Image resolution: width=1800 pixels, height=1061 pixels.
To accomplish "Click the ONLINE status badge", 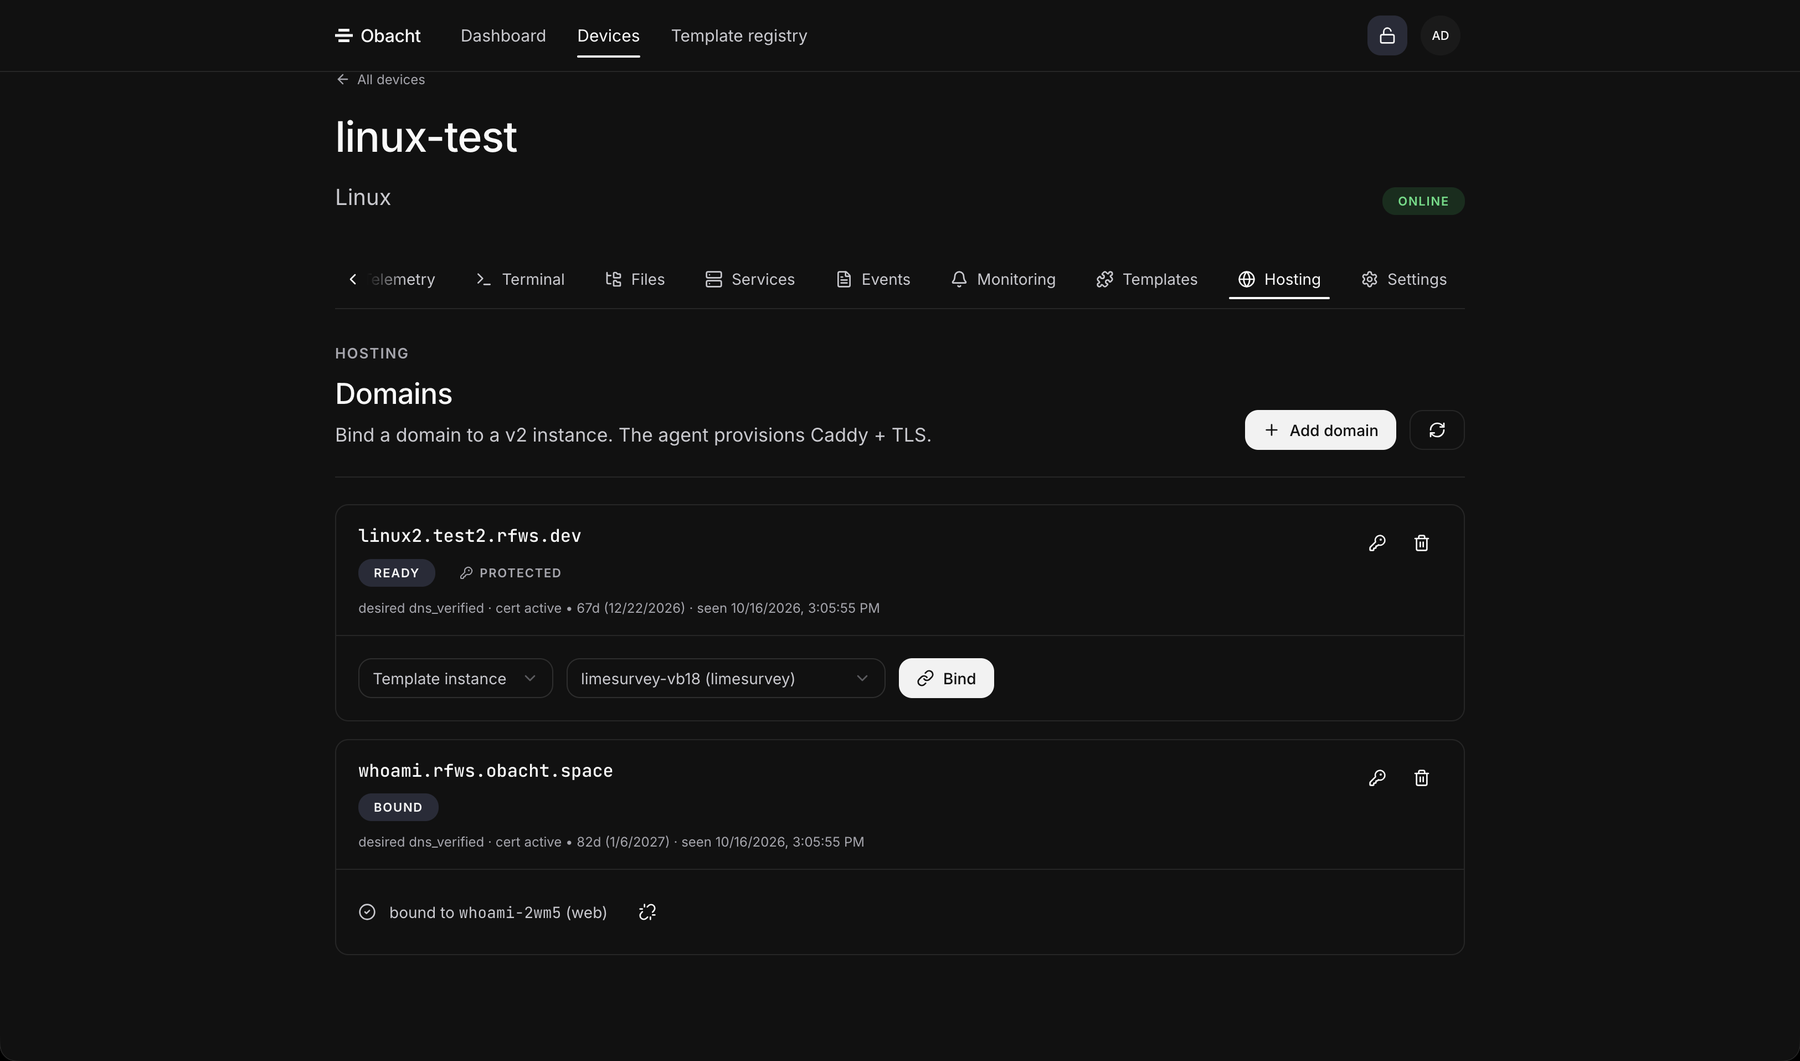I will (x=1423, y=201).
